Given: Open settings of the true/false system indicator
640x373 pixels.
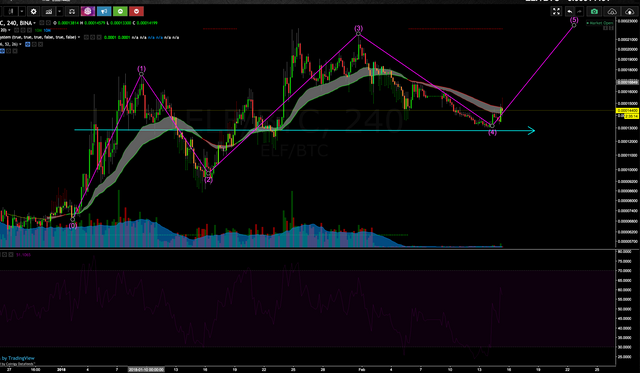Looking at the screenshot, I should (93, 38).
